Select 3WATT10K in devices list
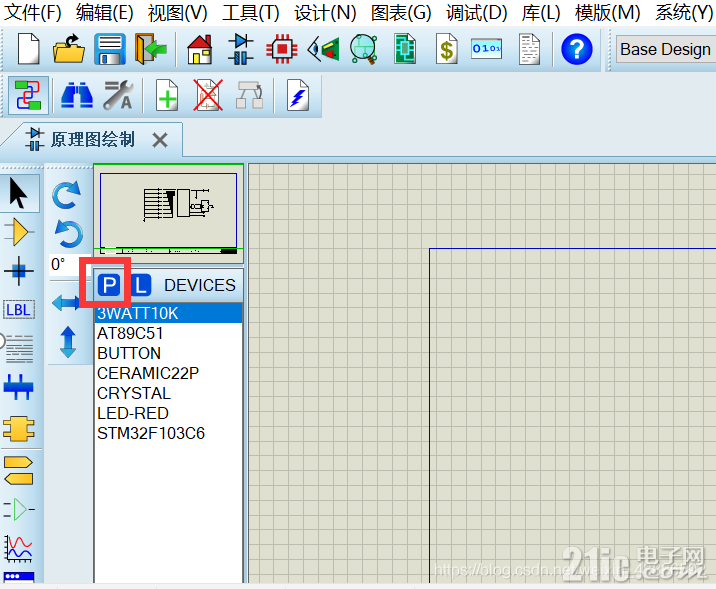Viewport: 716px width, 589px height. click(x=168, y=313)
